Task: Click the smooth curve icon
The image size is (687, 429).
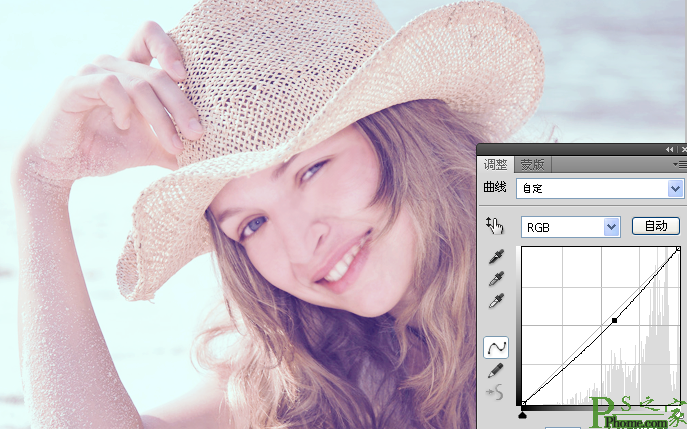Action: pos(496,392)
